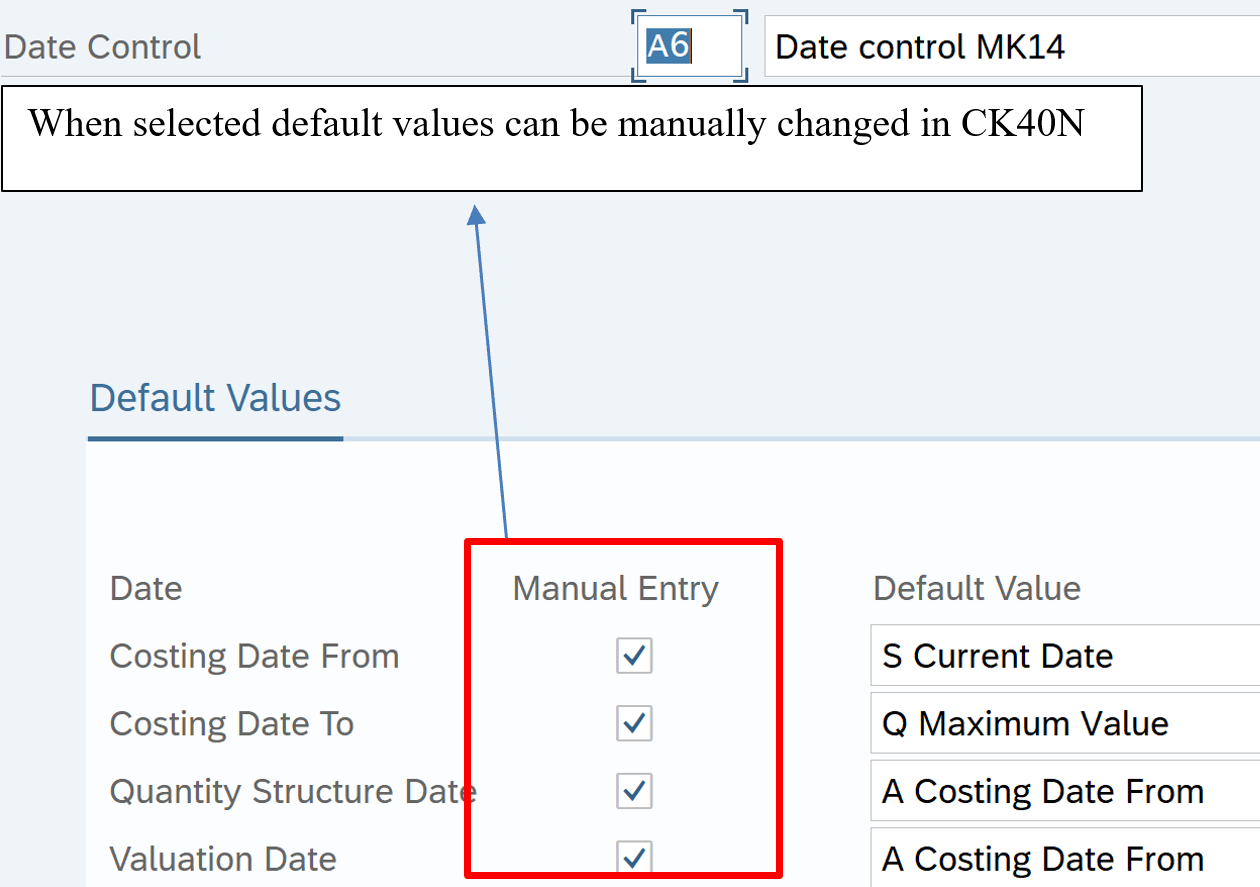Click the 'Costing Date To' row label
The height and width of the screenshot is (887, 1260).
pos(231,723)
